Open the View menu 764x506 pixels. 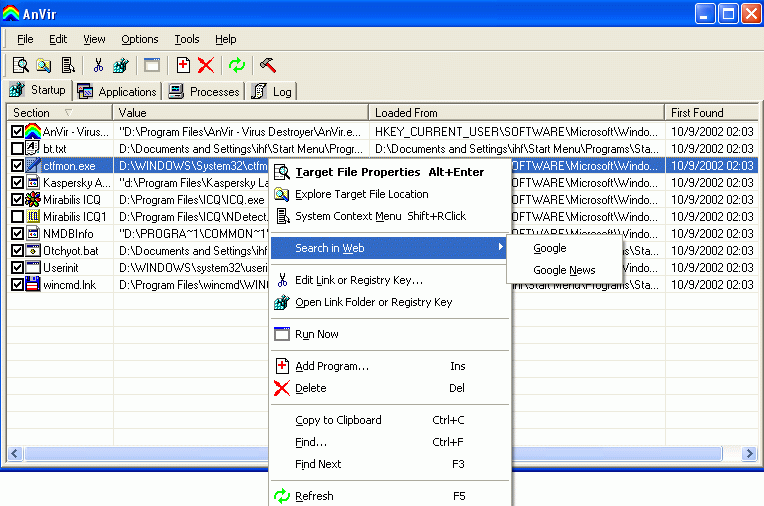[x=94, y=39]
